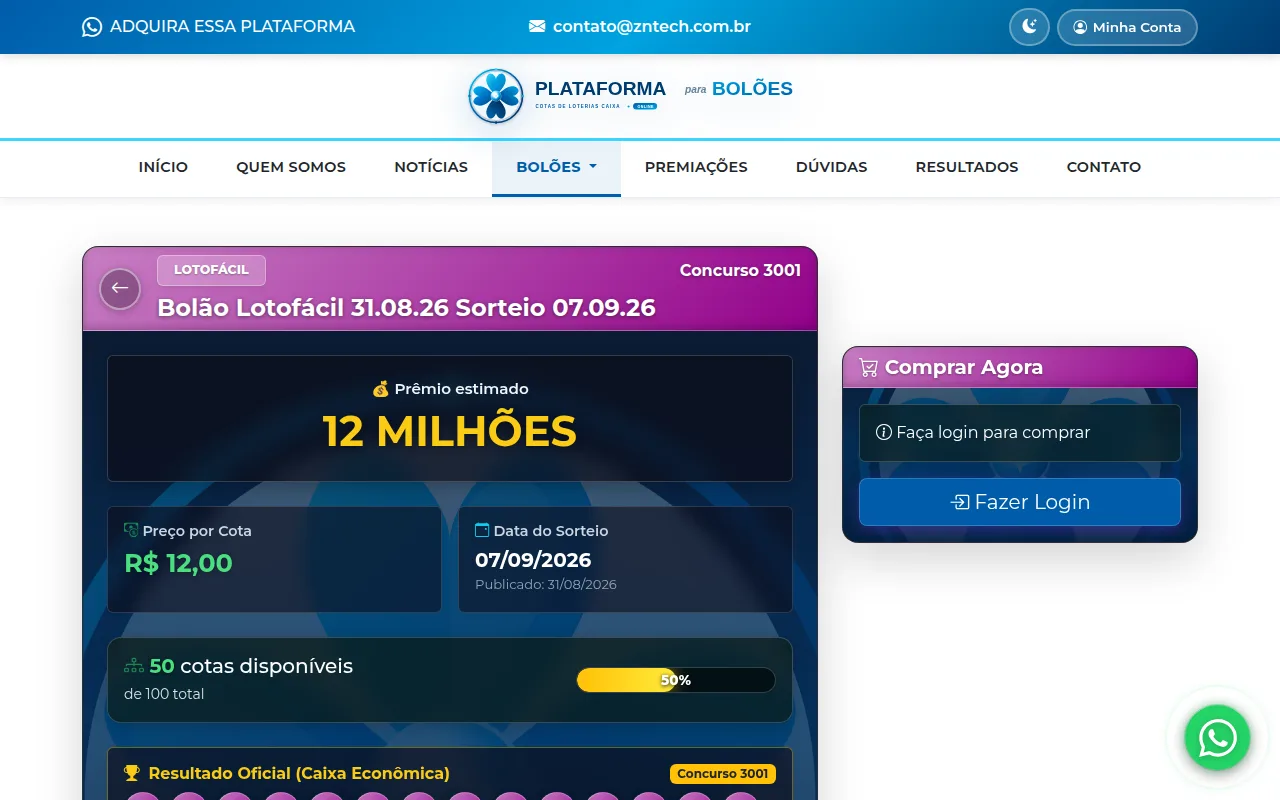Image resolution: width=1280 pixels, height=800 pixels.
Task: Click the Publicado: 31/08/2026 text
Action: pos(546,584)
